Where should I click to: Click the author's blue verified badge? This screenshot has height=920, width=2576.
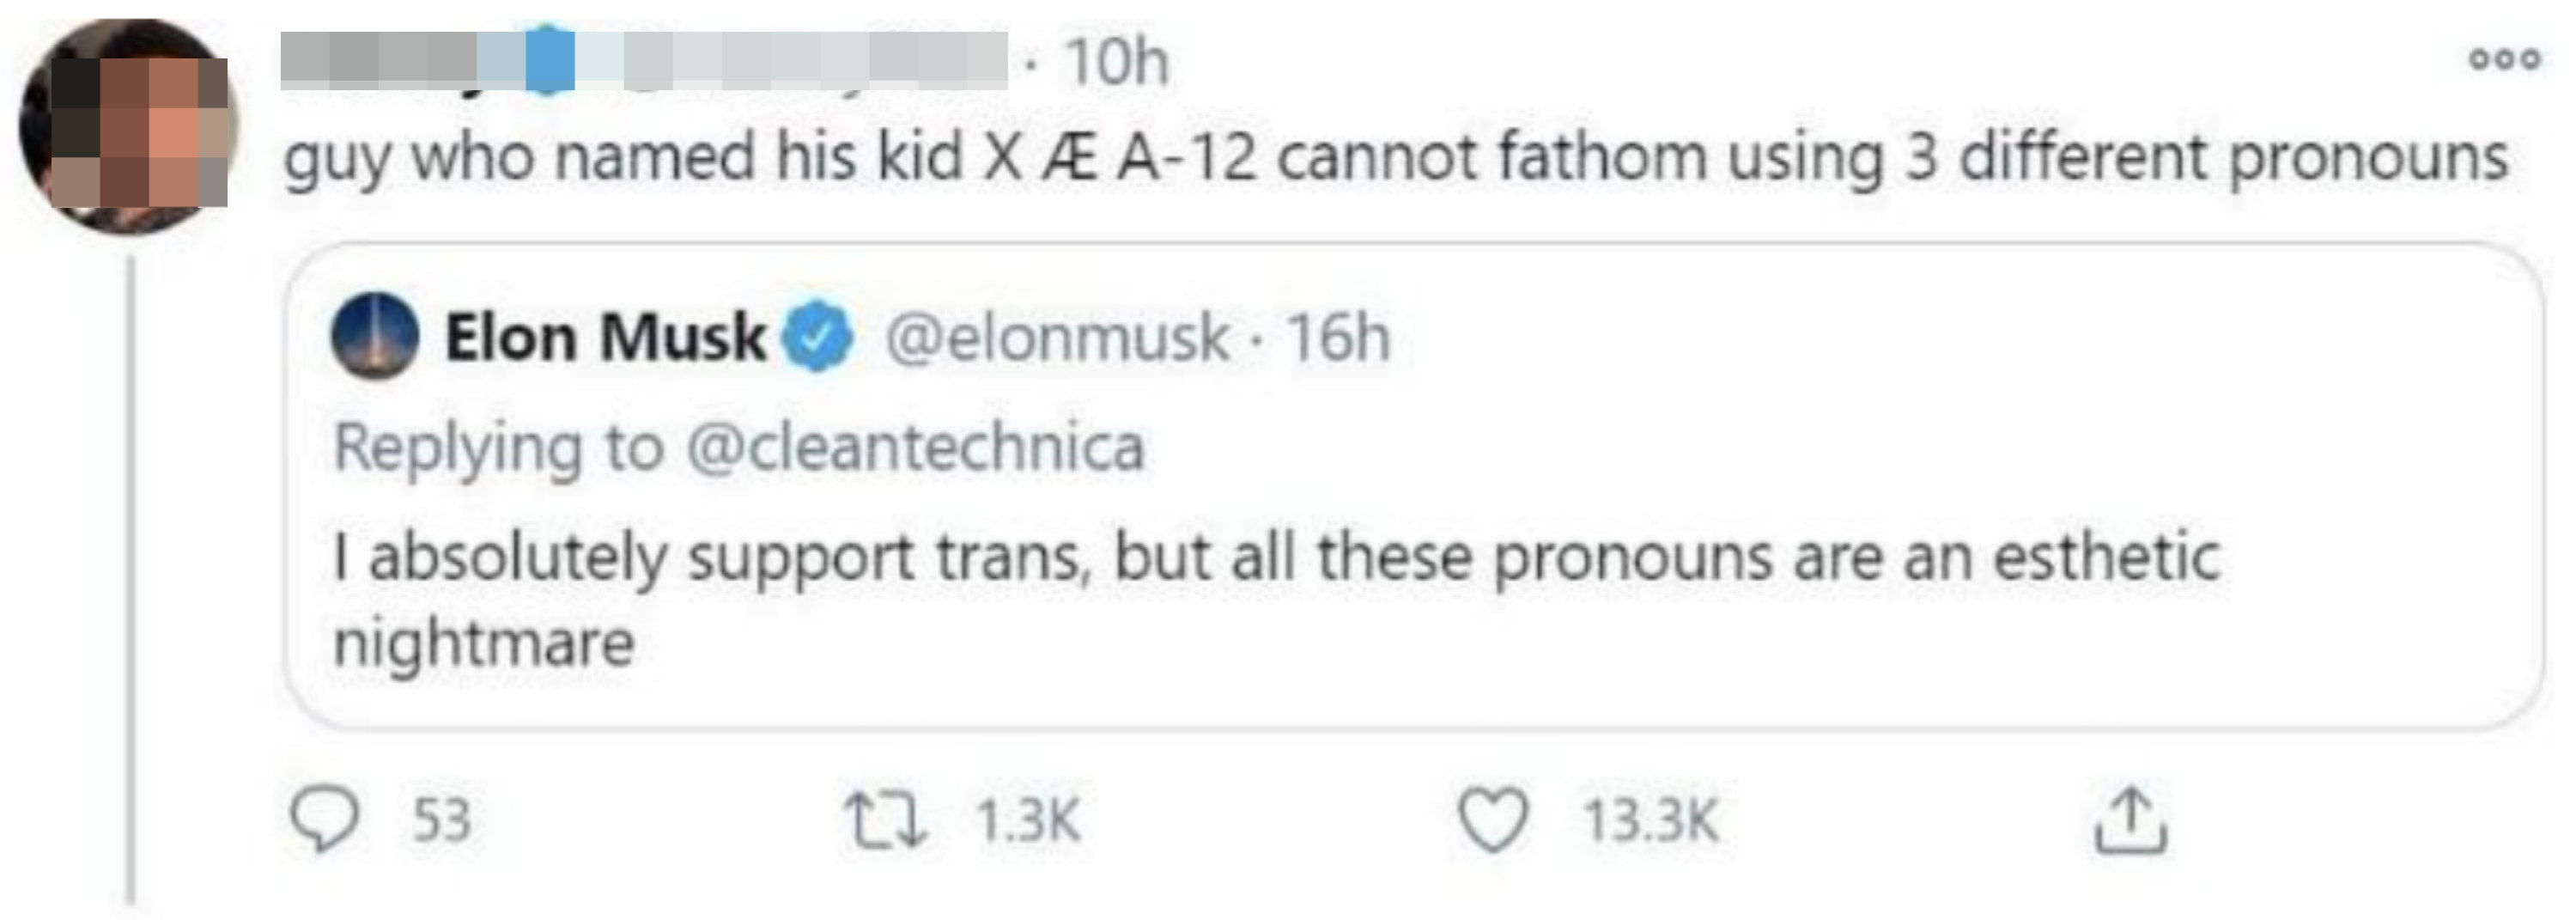click(550, 62)
